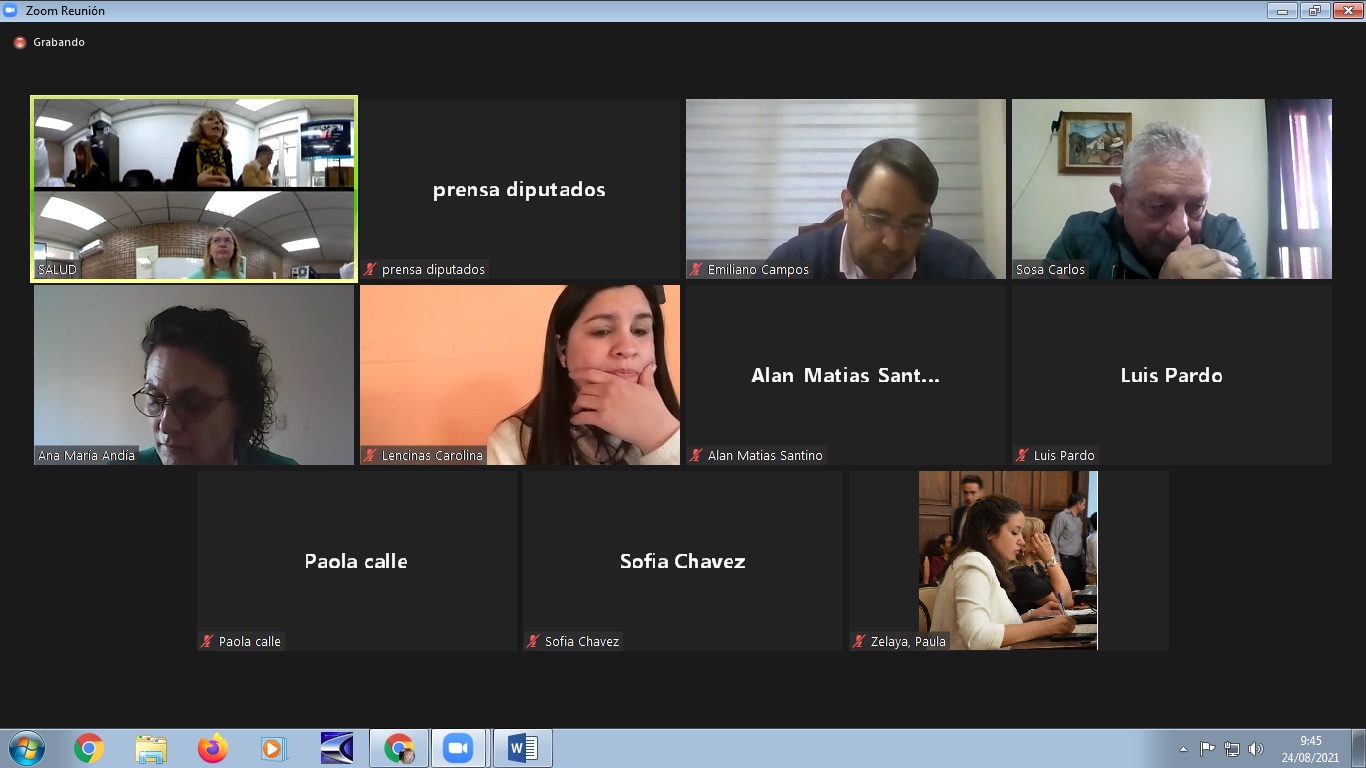1366x768 pixels.
Task: Open Action Center flag in system tray
Action: [x=1208, y=749]
